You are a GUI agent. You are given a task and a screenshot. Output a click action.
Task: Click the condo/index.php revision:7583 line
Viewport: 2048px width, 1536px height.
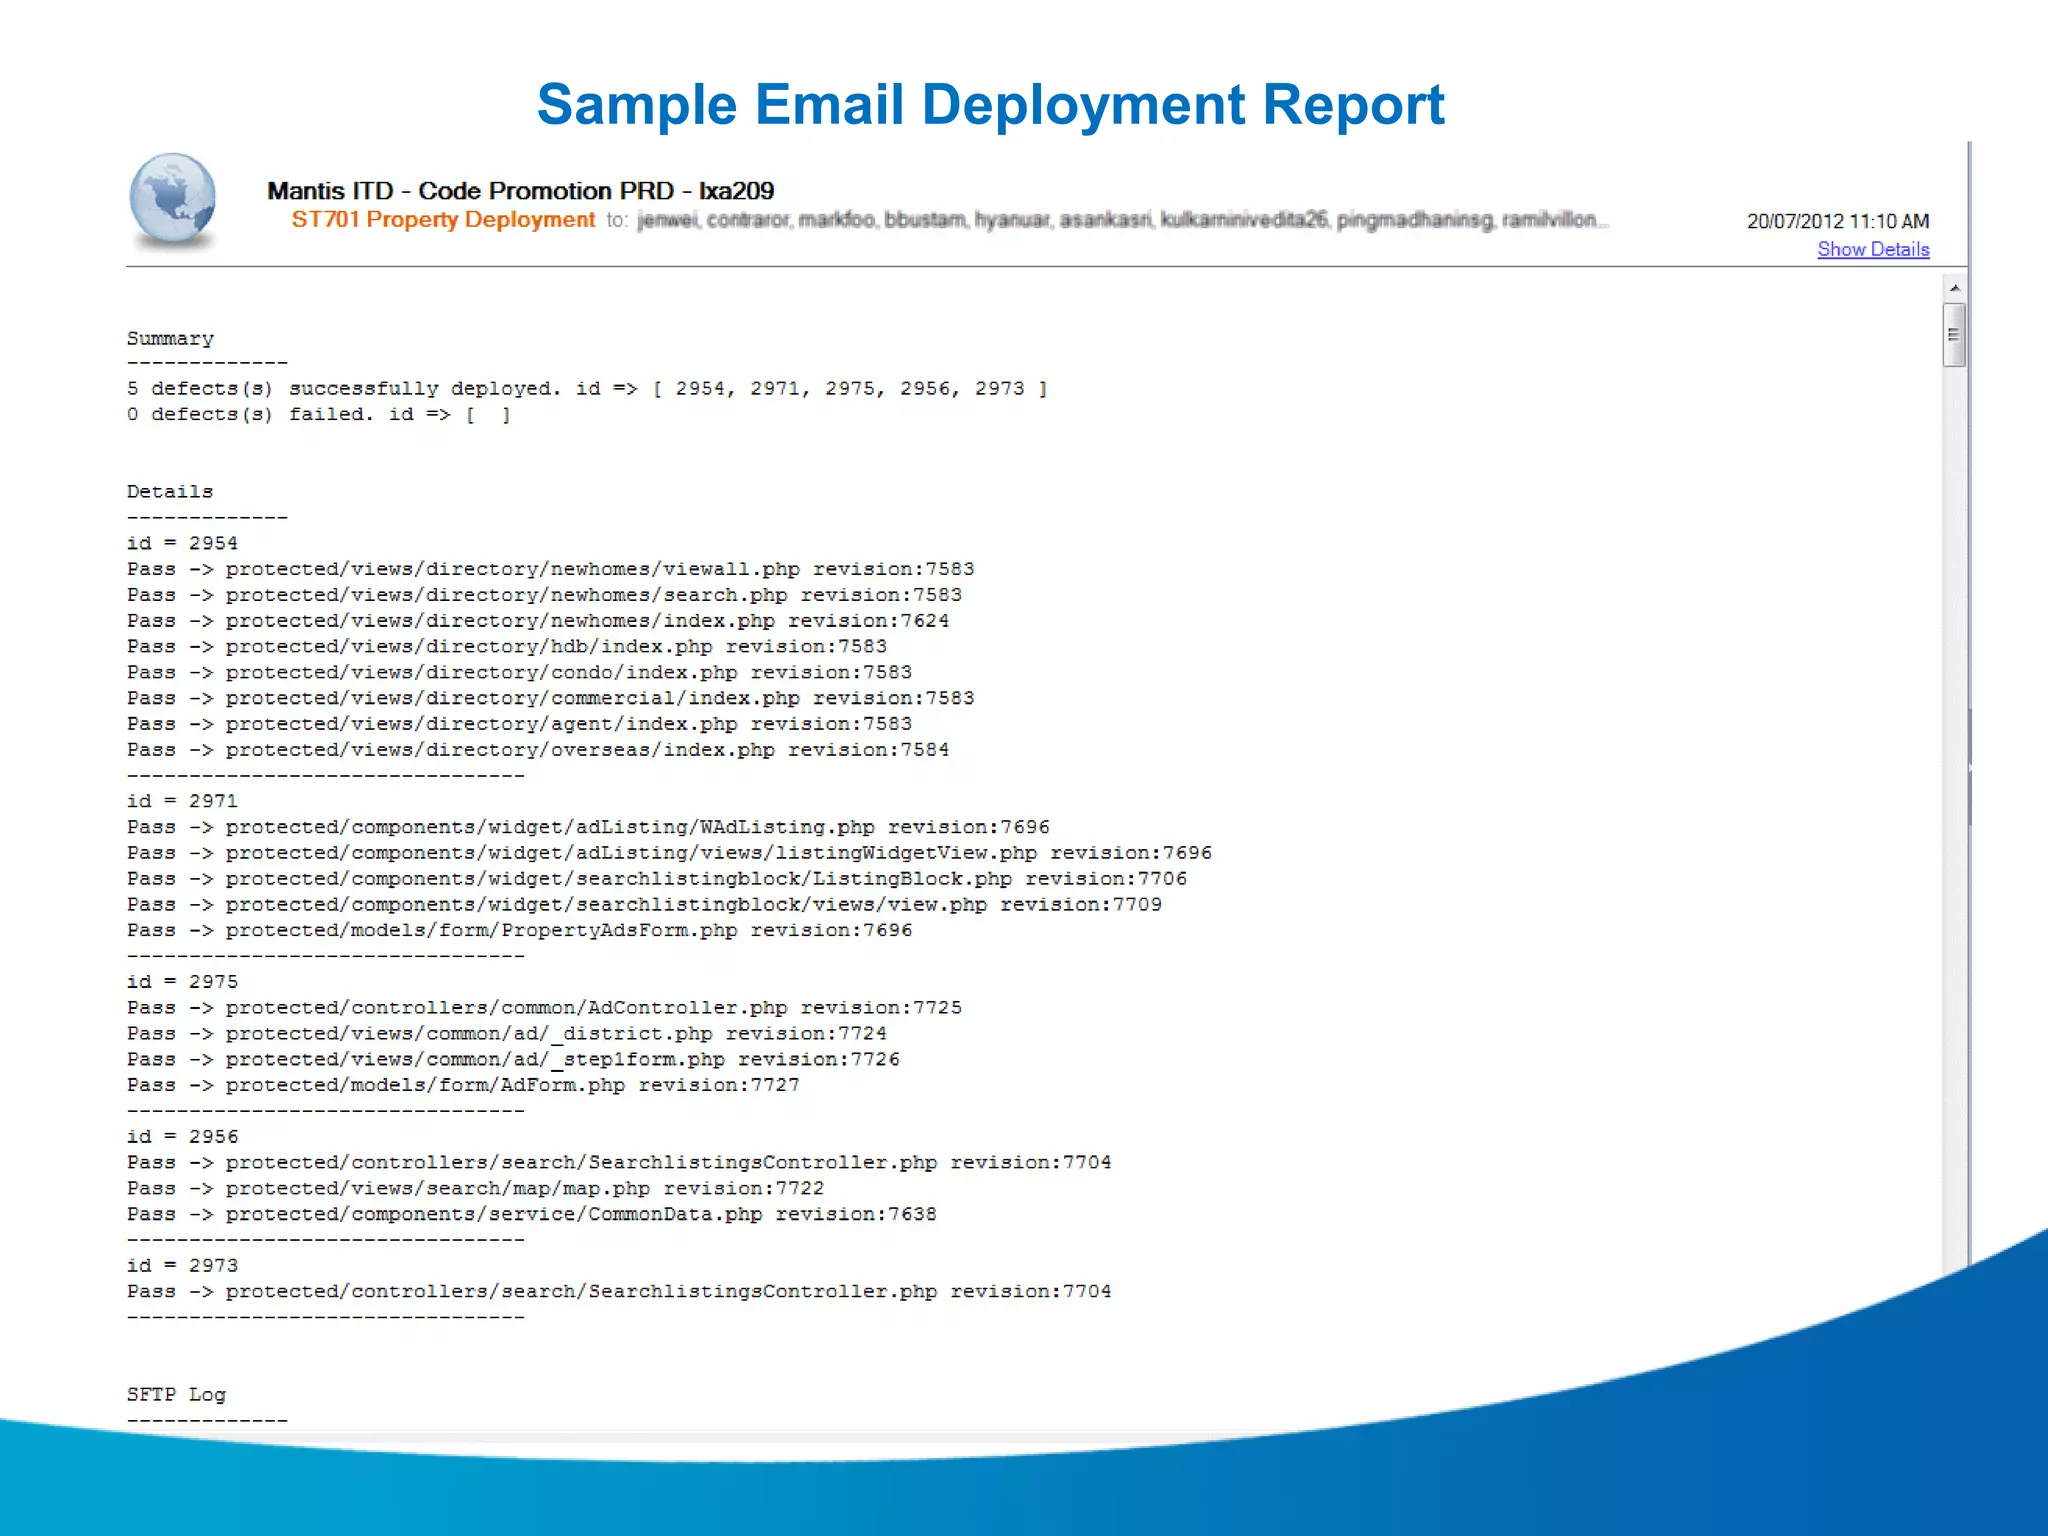point(519,672)
